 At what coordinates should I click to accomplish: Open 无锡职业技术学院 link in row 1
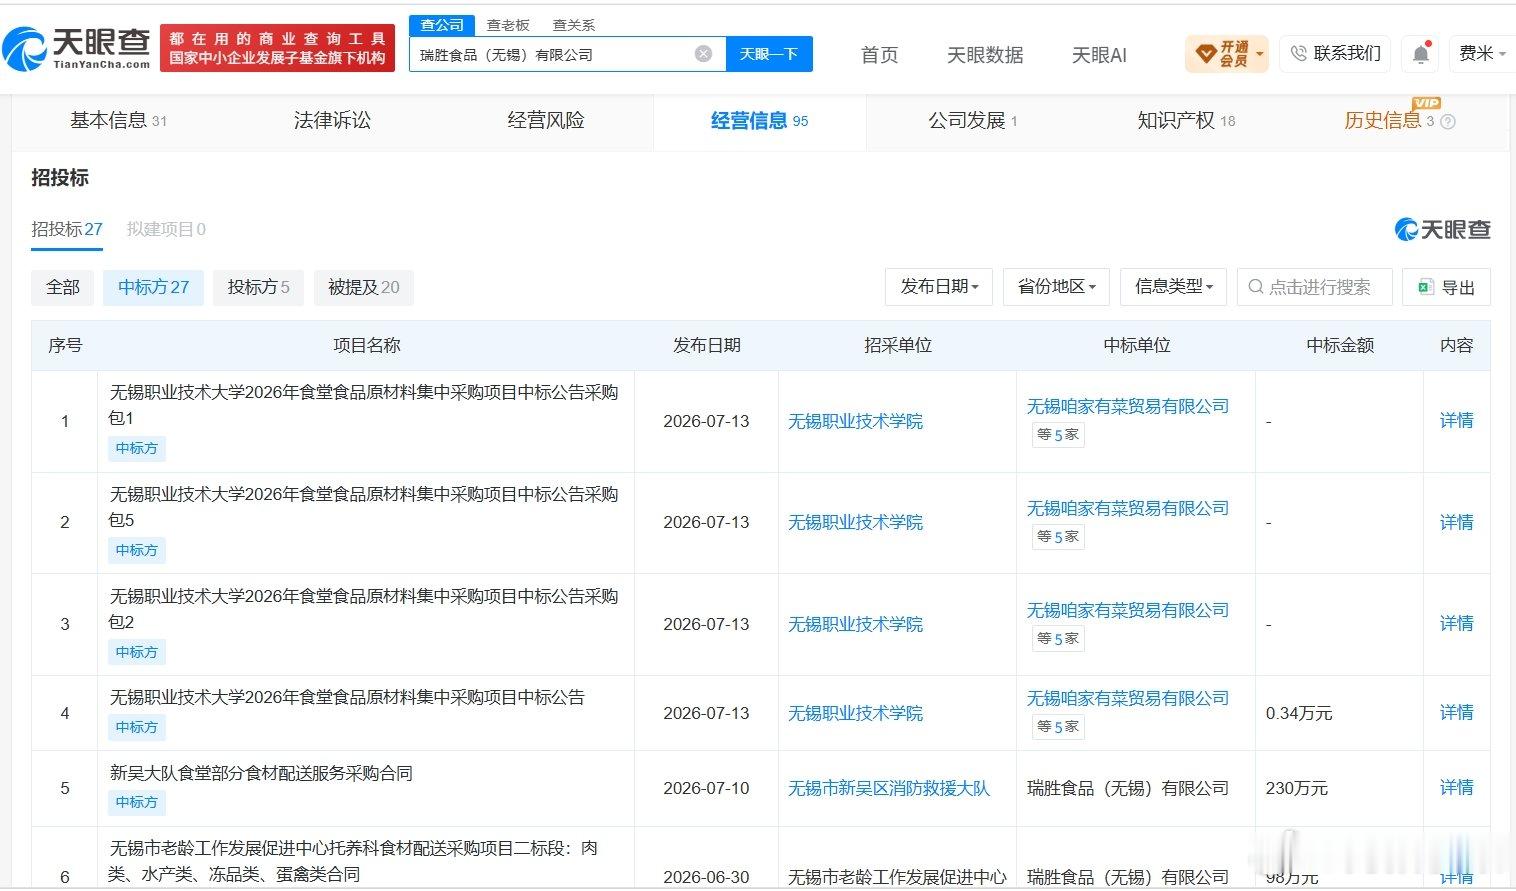856,422
